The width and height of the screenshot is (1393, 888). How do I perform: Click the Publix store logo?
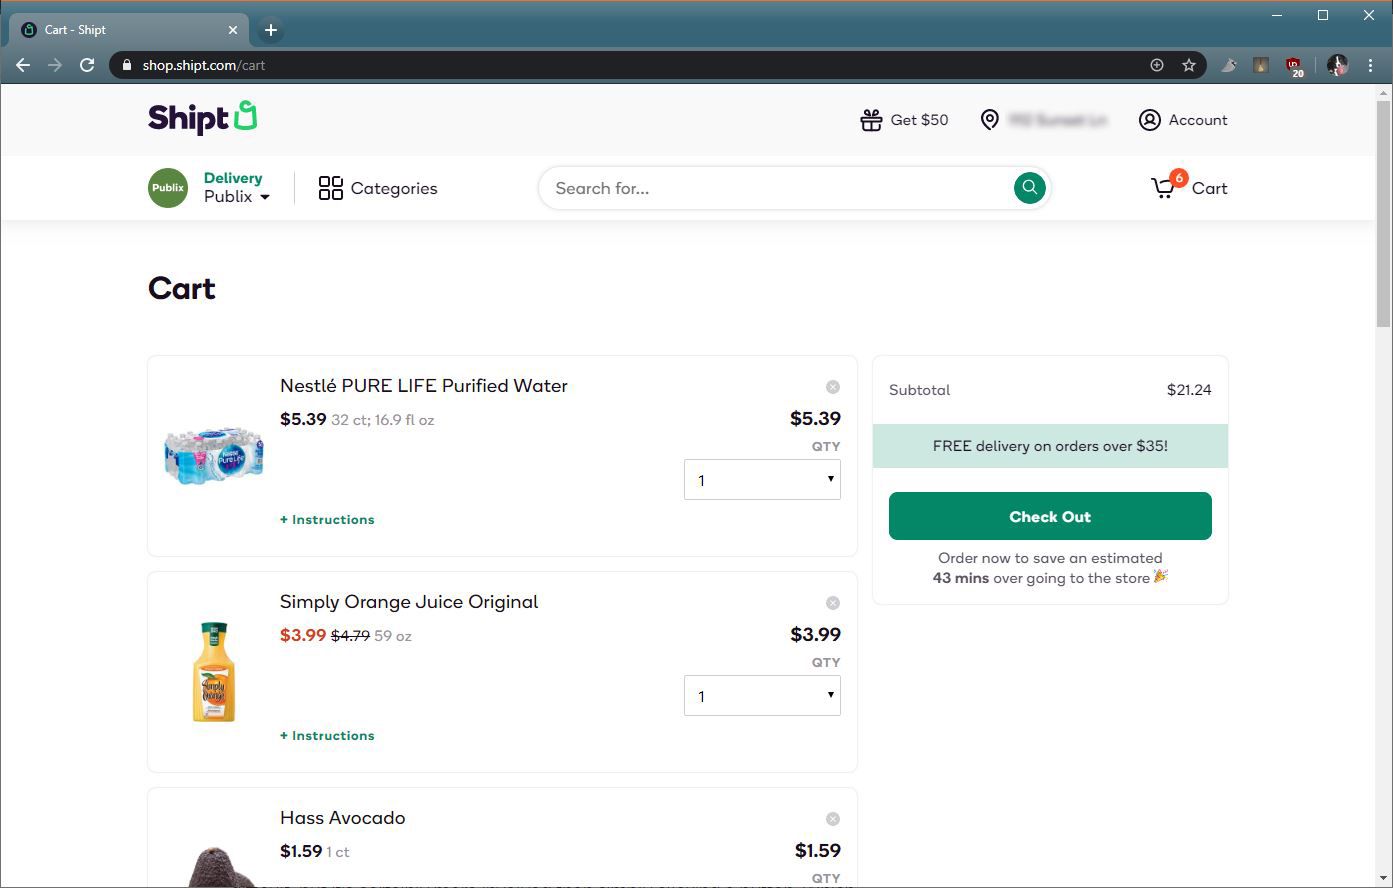[168, 188]
